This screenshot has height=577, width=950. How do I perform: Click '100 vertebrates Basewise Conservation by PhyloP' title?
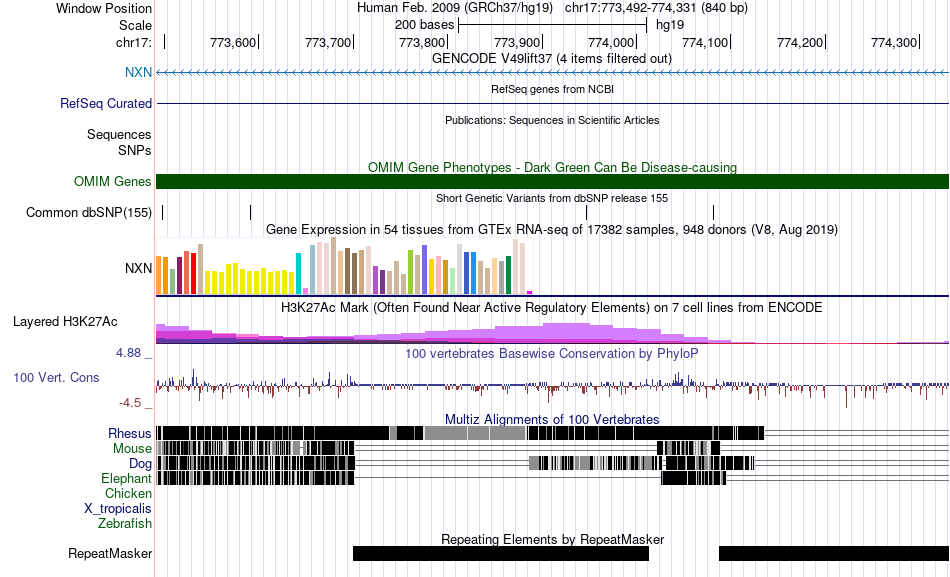[x=552, y=353]
